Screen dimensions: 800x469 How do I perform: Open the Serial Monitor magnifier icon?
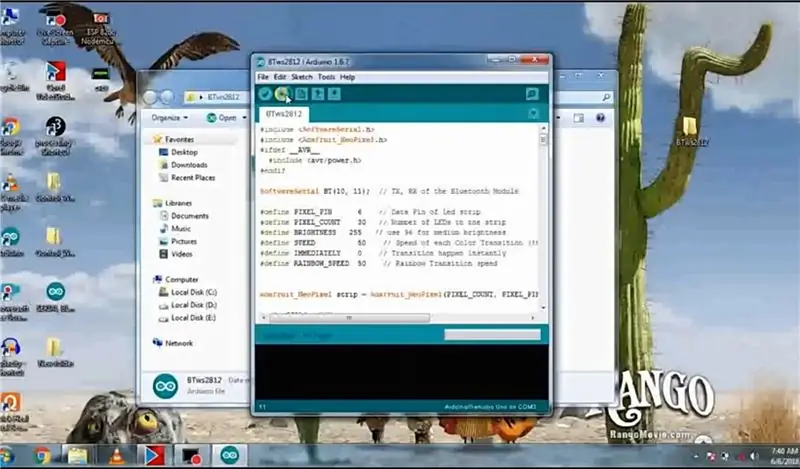point(532,94)
